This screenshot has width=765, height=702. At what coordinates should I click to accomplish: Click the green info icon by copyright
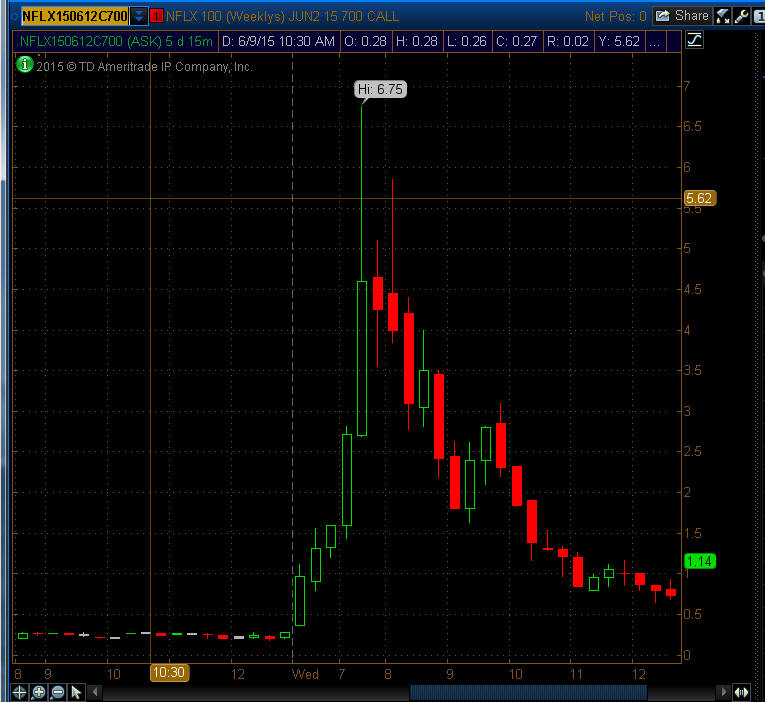tap(26, 66)
